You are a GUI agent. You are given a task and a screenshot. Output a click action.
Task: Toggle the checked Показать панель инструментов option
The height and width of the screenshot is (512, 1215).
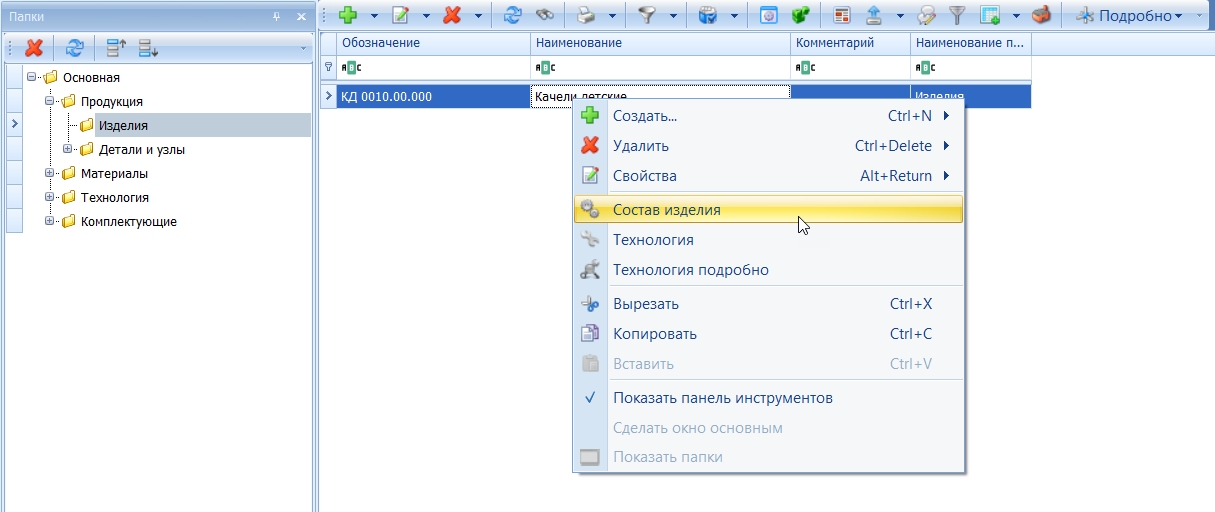(768, 398)
